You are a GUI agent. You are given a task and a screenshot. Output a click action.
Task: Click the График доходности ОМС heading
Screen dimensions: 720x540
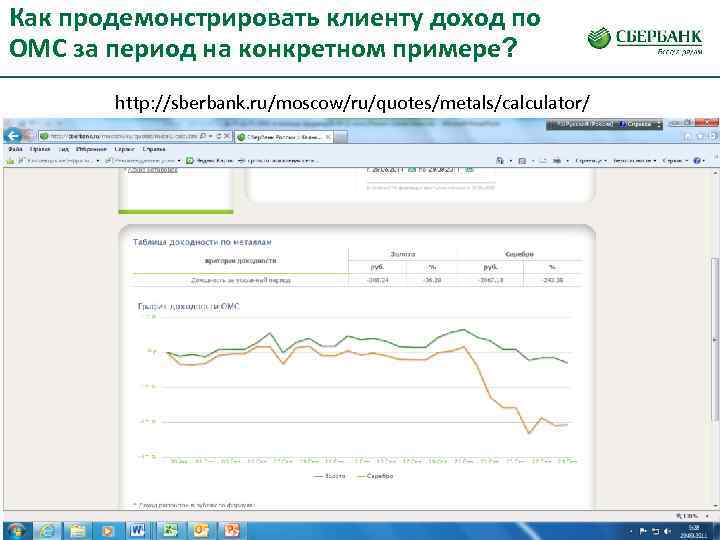189,306
